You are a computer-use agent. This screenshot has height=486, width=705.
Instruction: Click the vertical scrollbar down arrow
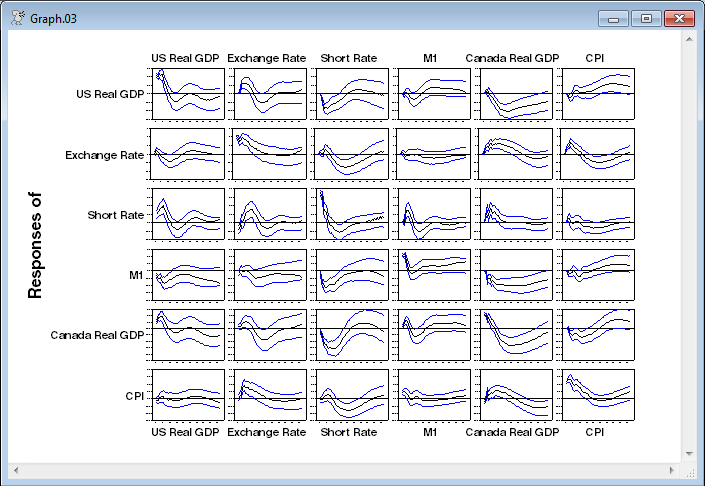pyautogui.click(x=689, y=453)
